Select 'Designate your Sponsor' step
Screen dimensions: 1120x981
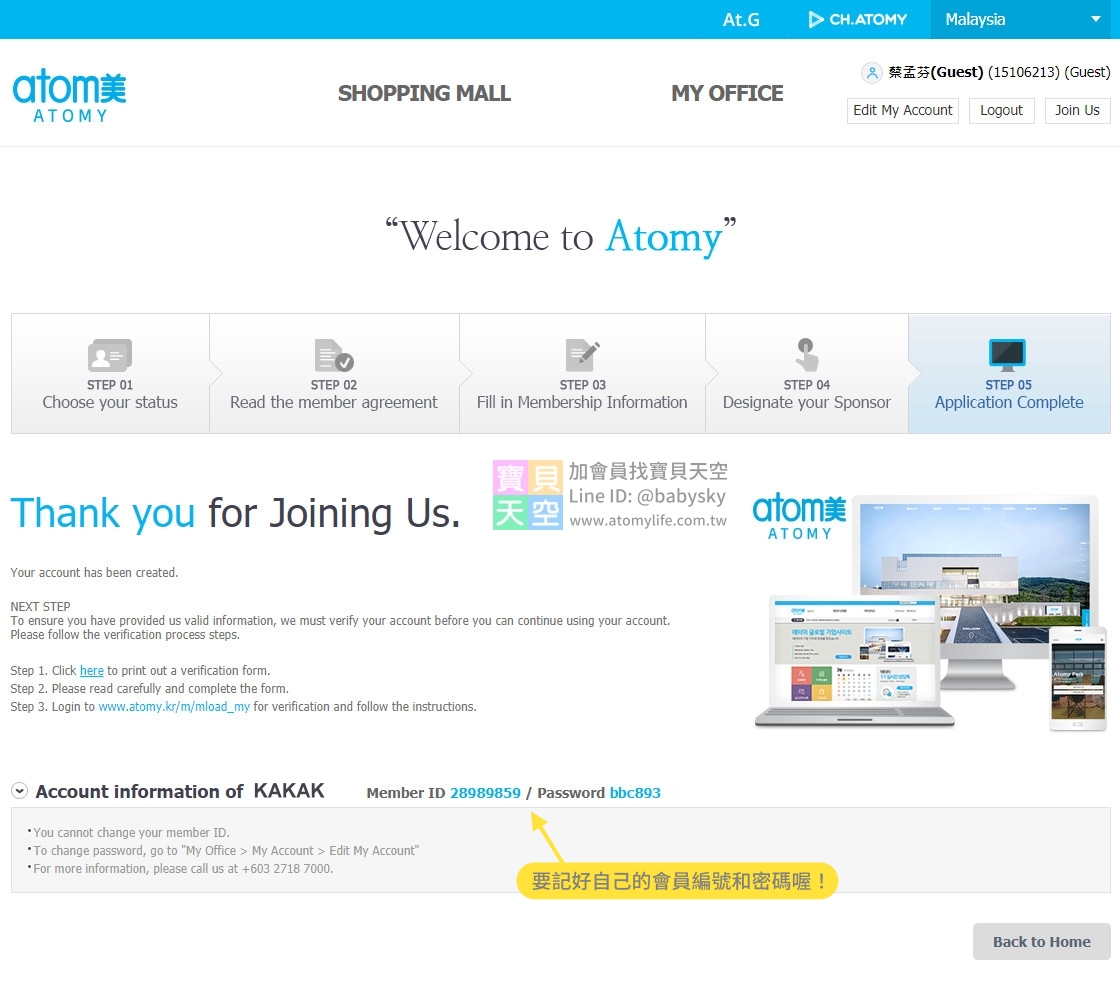[806, 374]
